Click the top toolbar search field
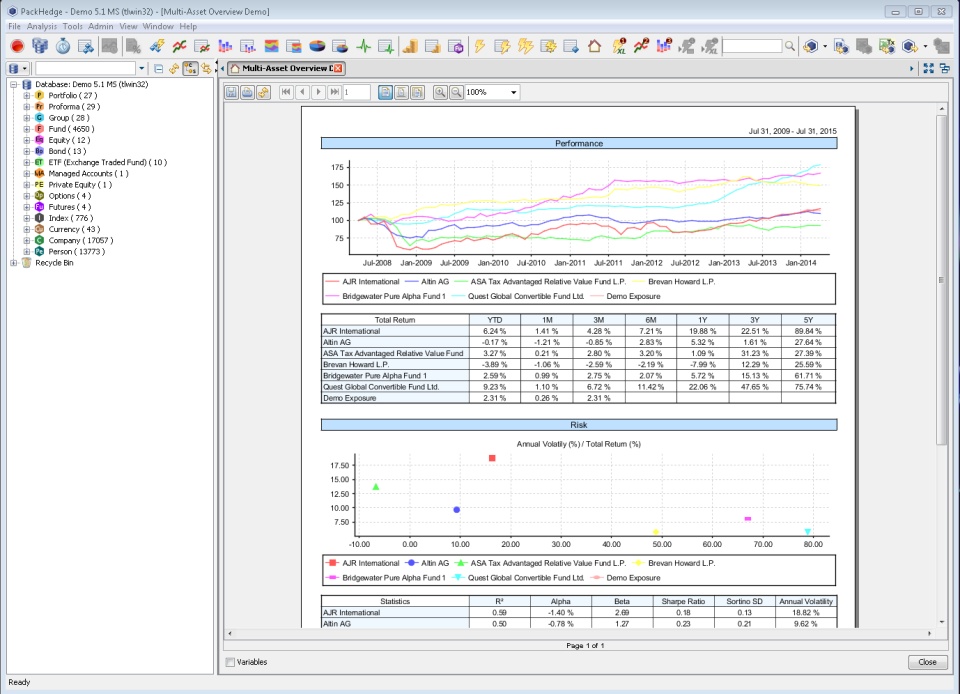The width and height of the screenshot is (960, 694). click(752, 46)
